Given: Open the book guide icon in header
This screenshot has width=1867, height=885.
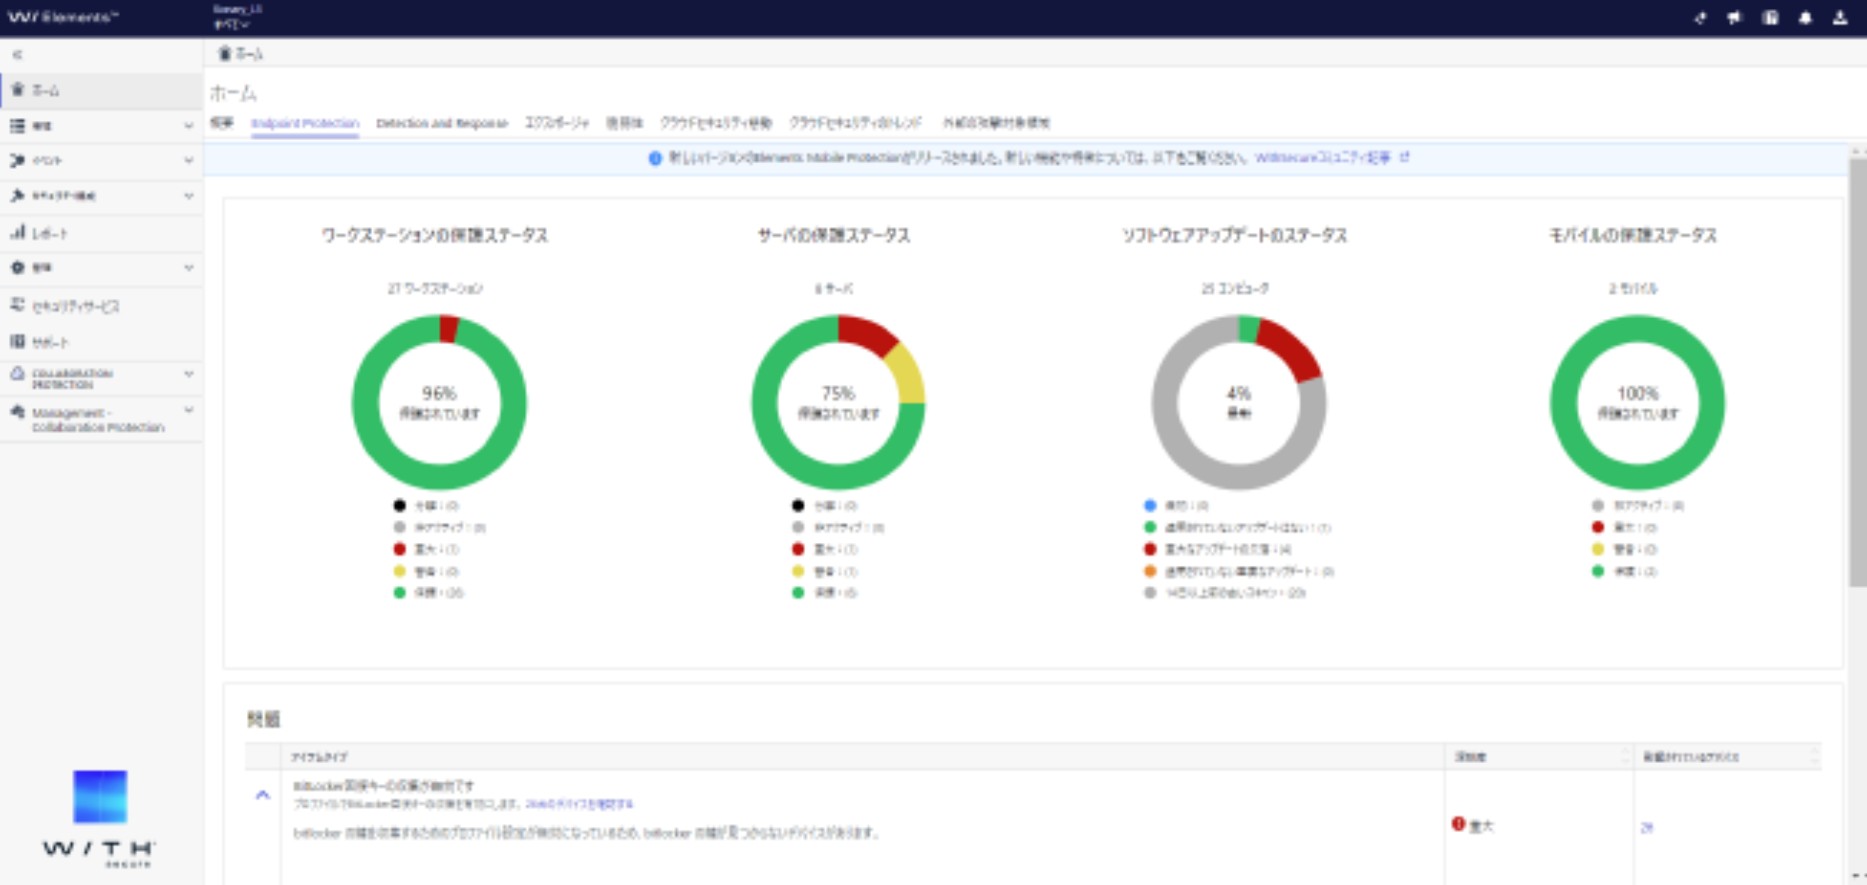Looking at the screenshot, I should pos(1770,18).
